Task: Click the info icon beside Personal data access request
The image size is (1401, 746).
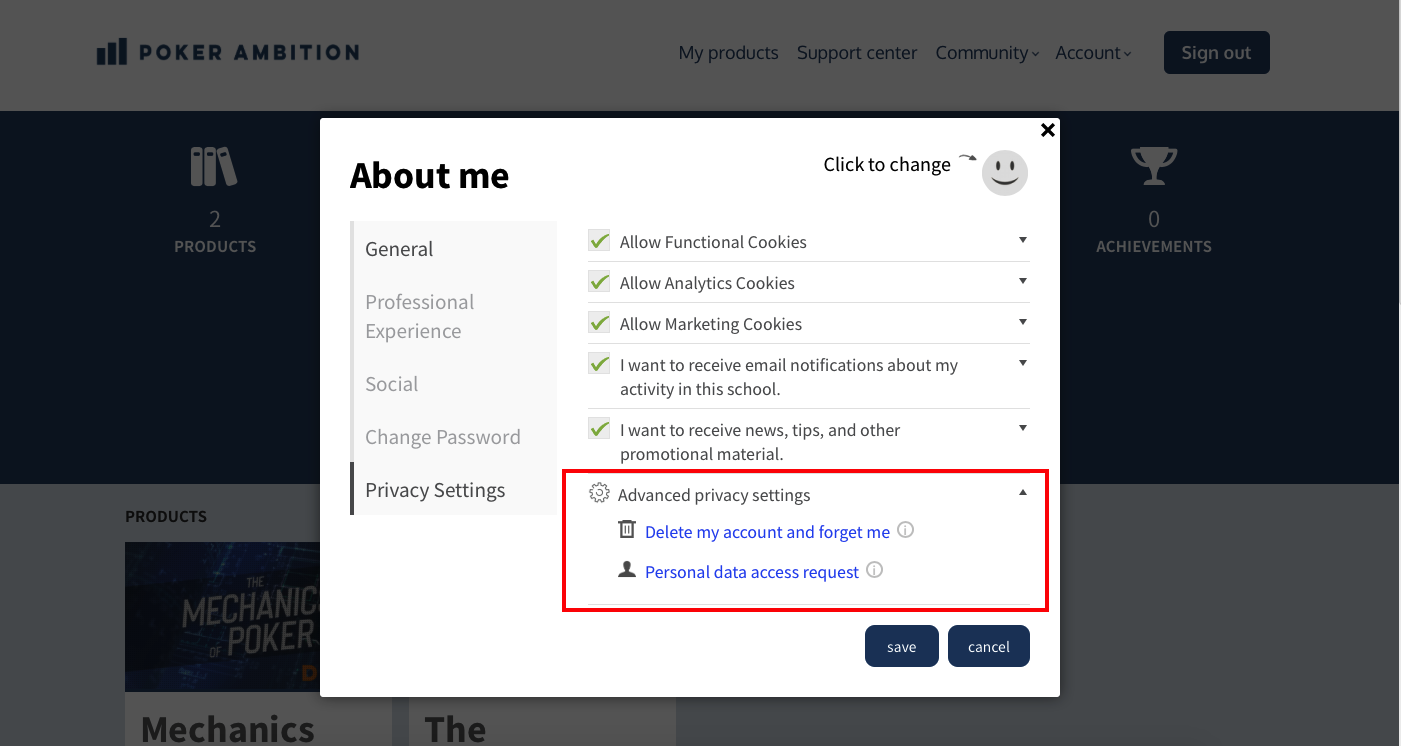Action: coord(874,570)
